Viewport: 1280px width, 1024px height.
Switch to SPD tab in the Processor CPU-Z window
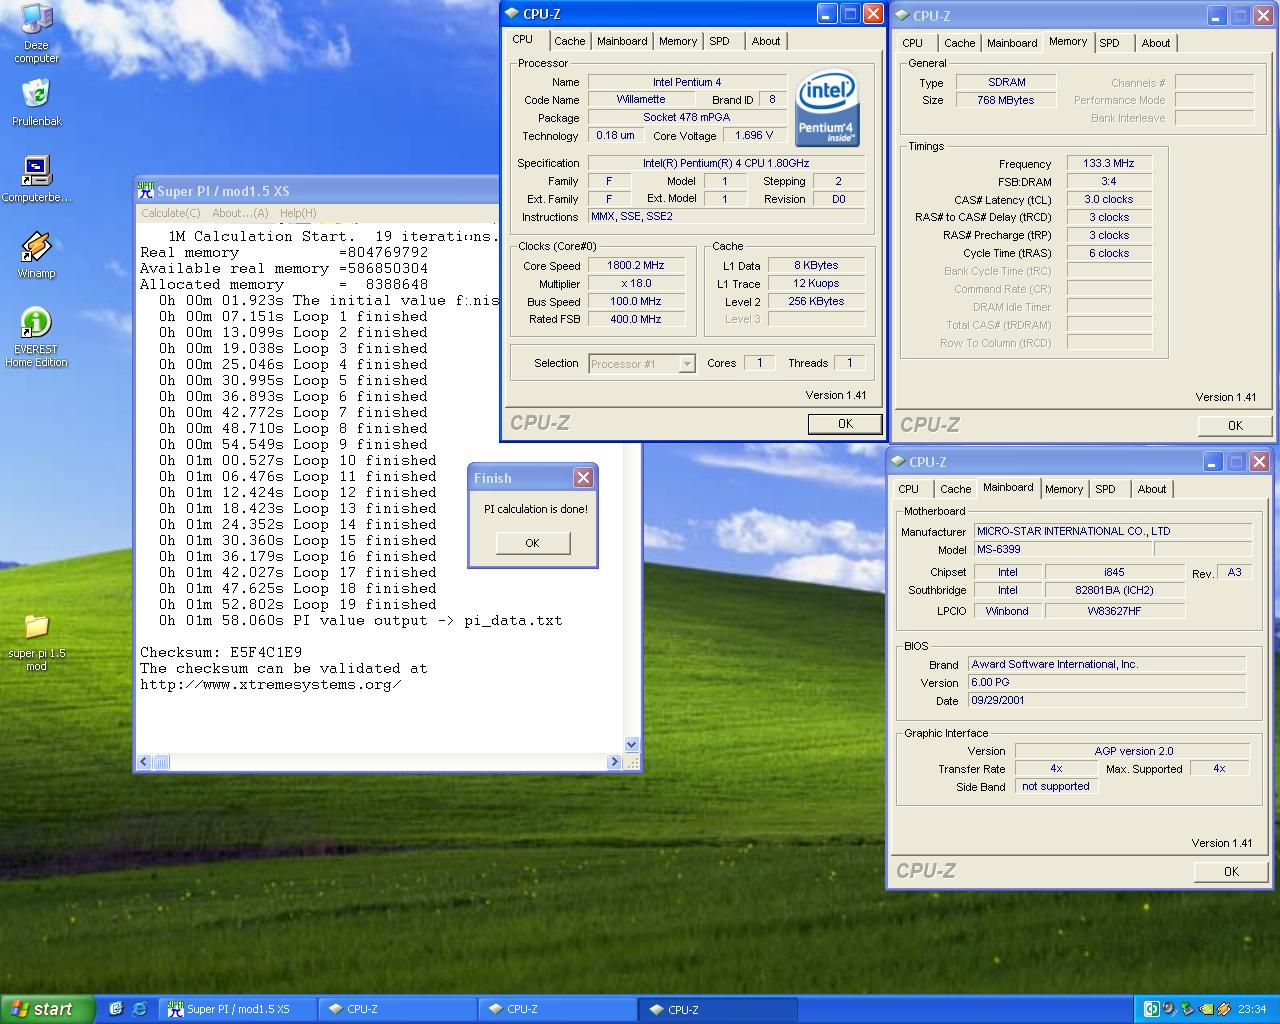point(720,41)
